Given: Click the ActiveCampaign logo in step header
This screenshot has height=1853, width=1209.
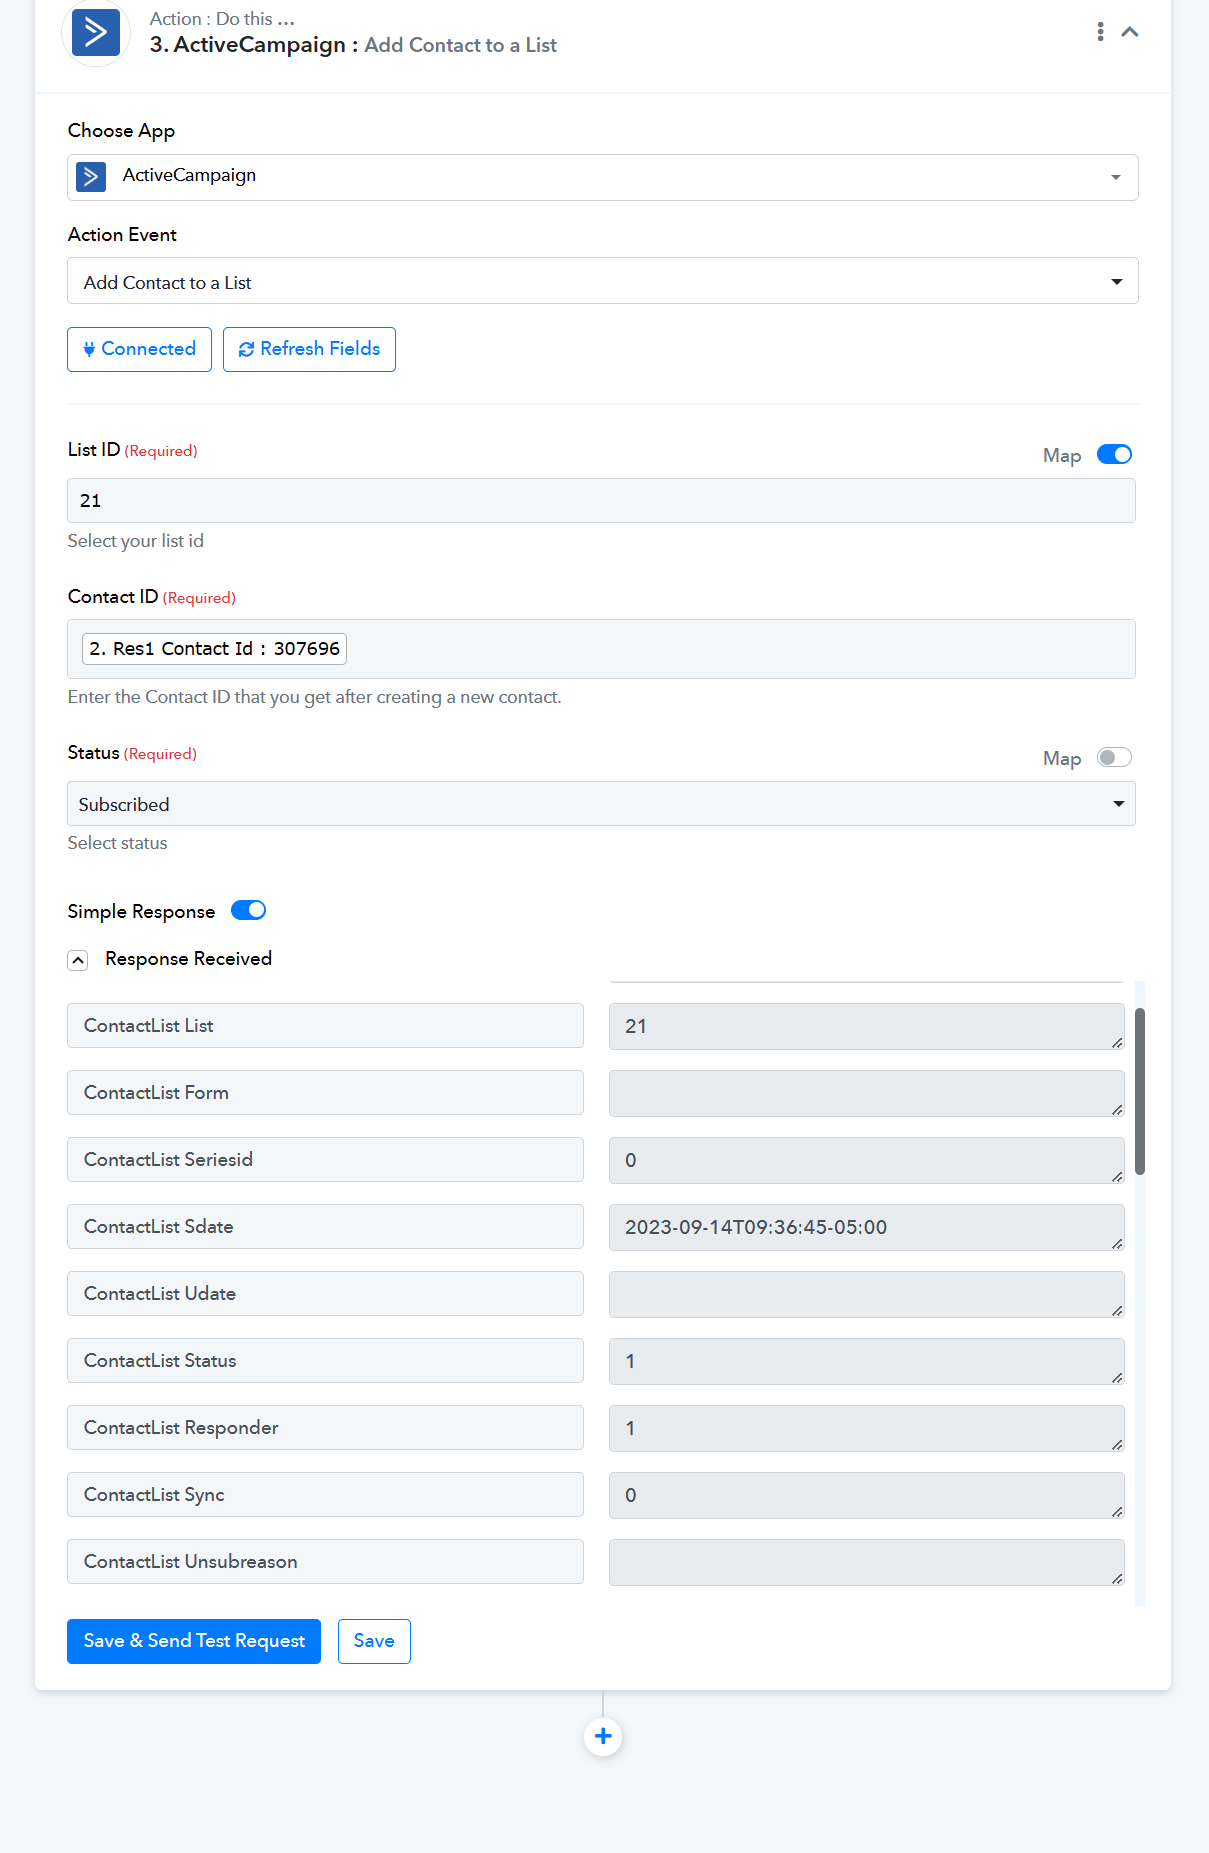Looking at the screenshot, I should (96, 32).
